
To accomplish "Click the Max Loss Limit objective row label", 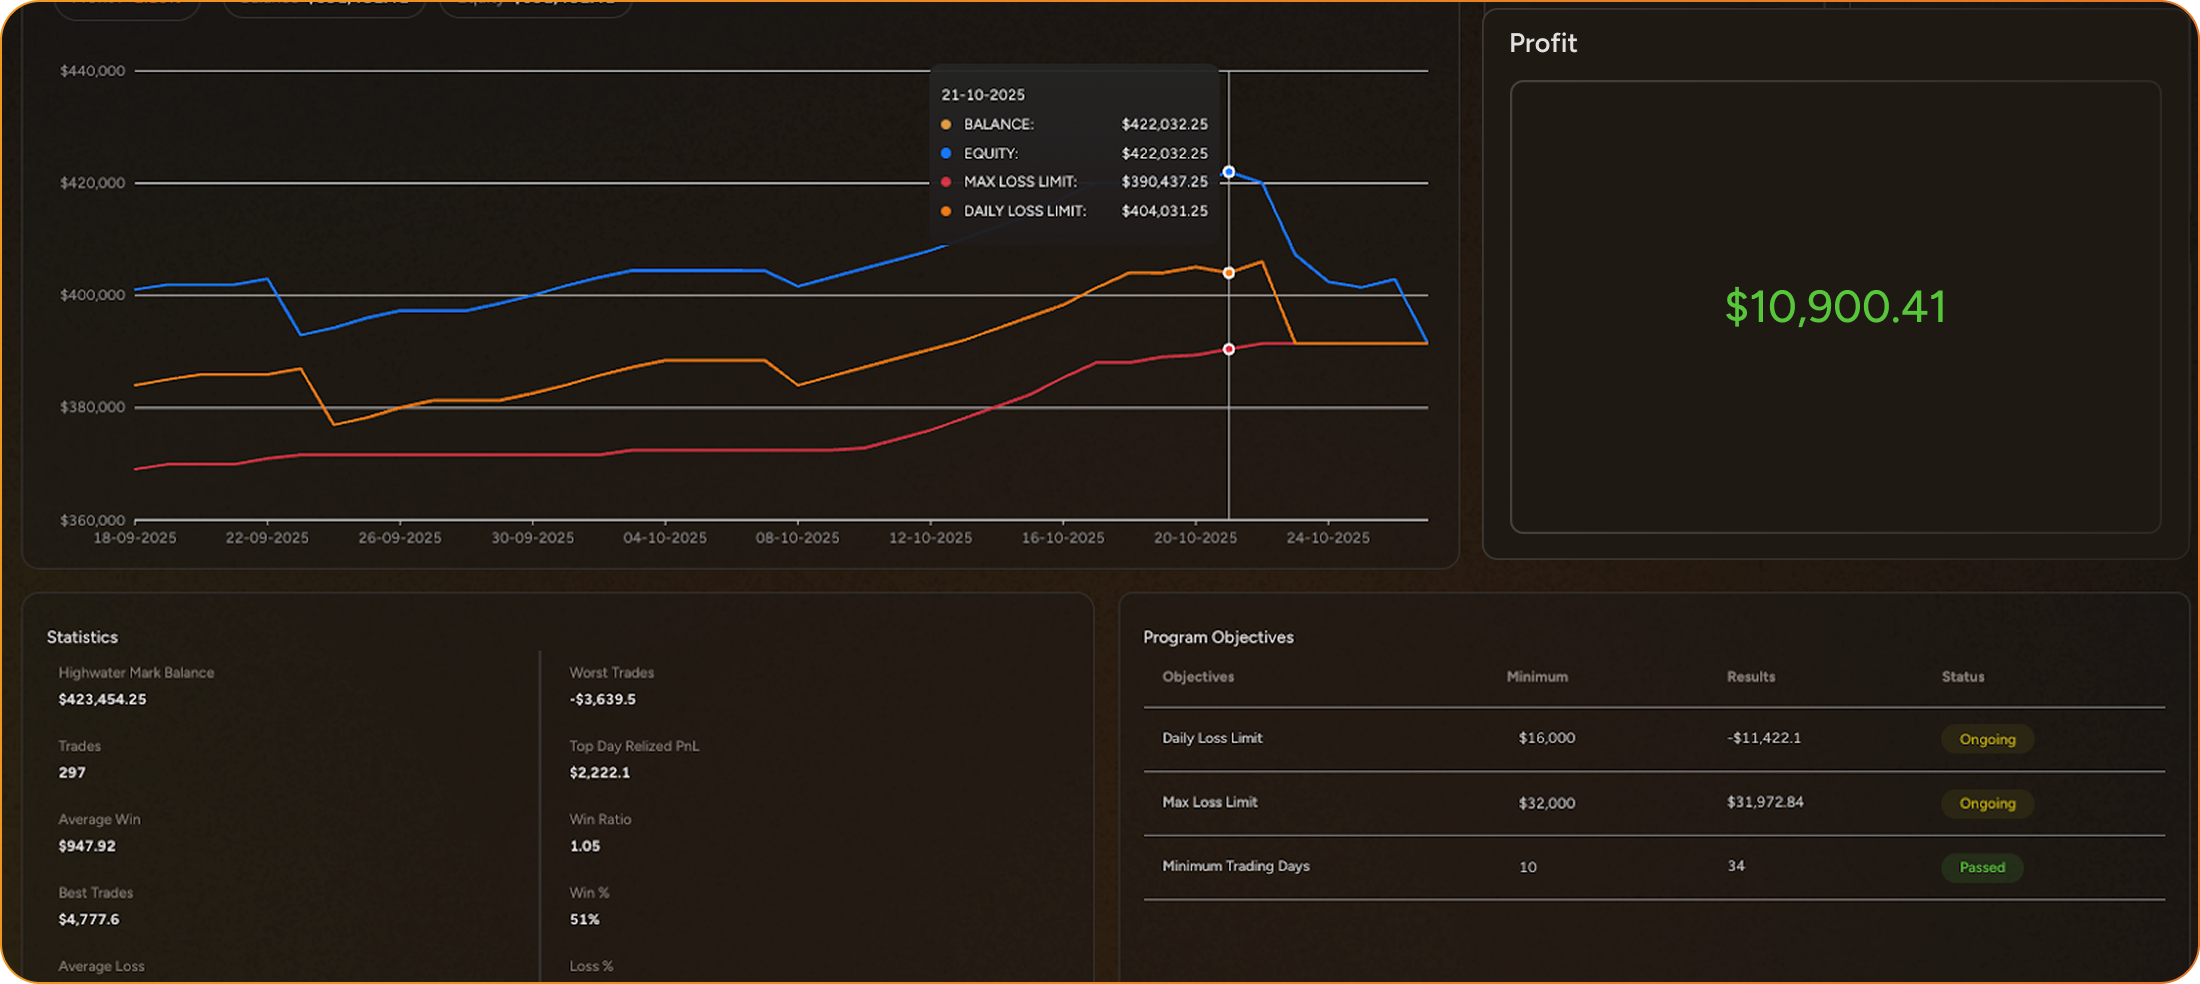I will point(1210,802).
